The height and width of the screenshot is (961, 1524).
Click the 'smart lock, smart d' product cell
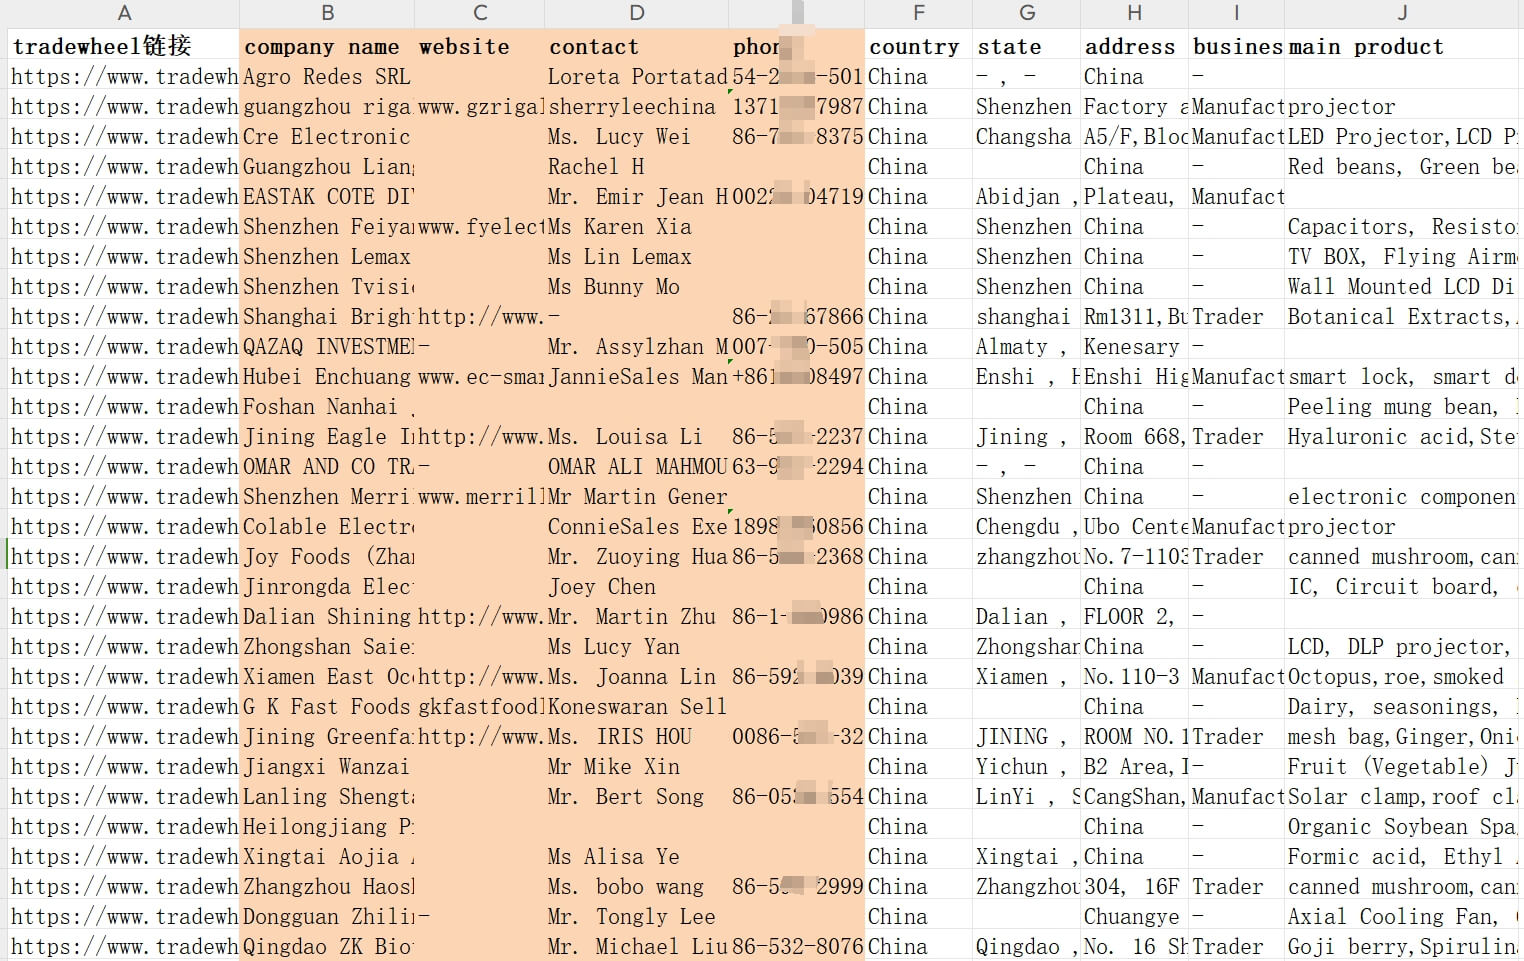point(1403,376)
